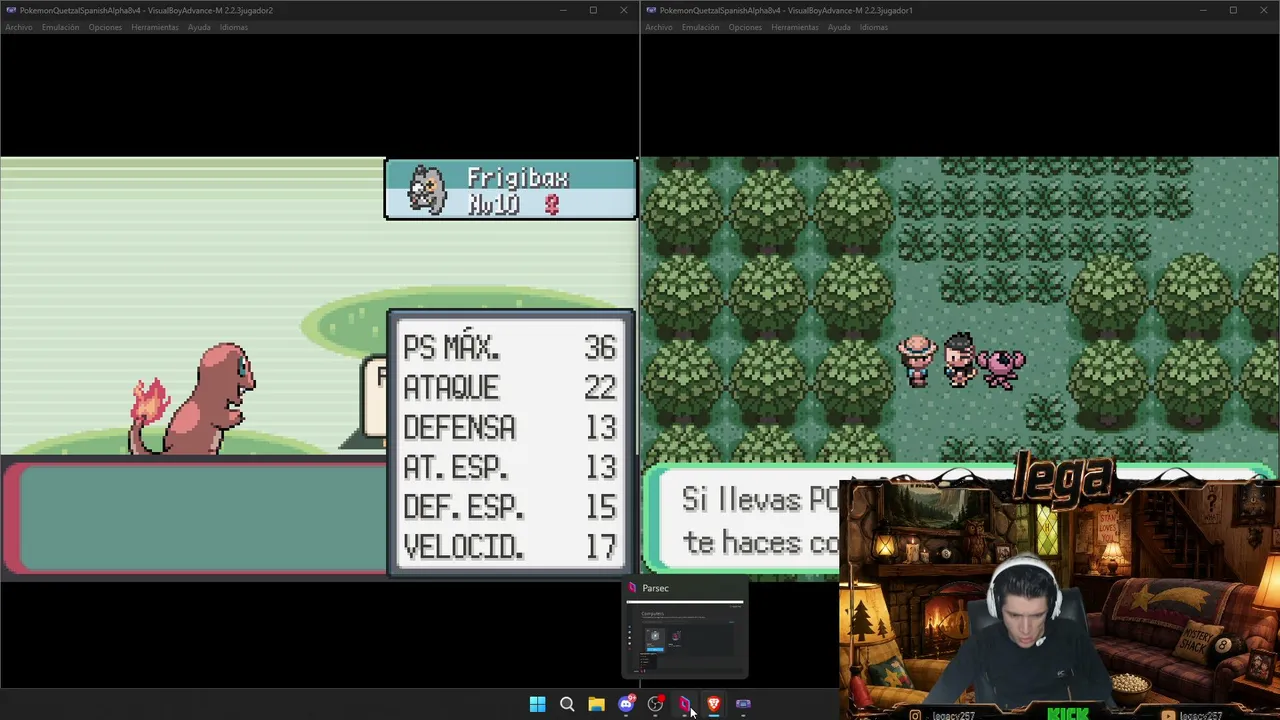
Task: Click the player character in jugador1 window
Action: click(x=960, y=360)
